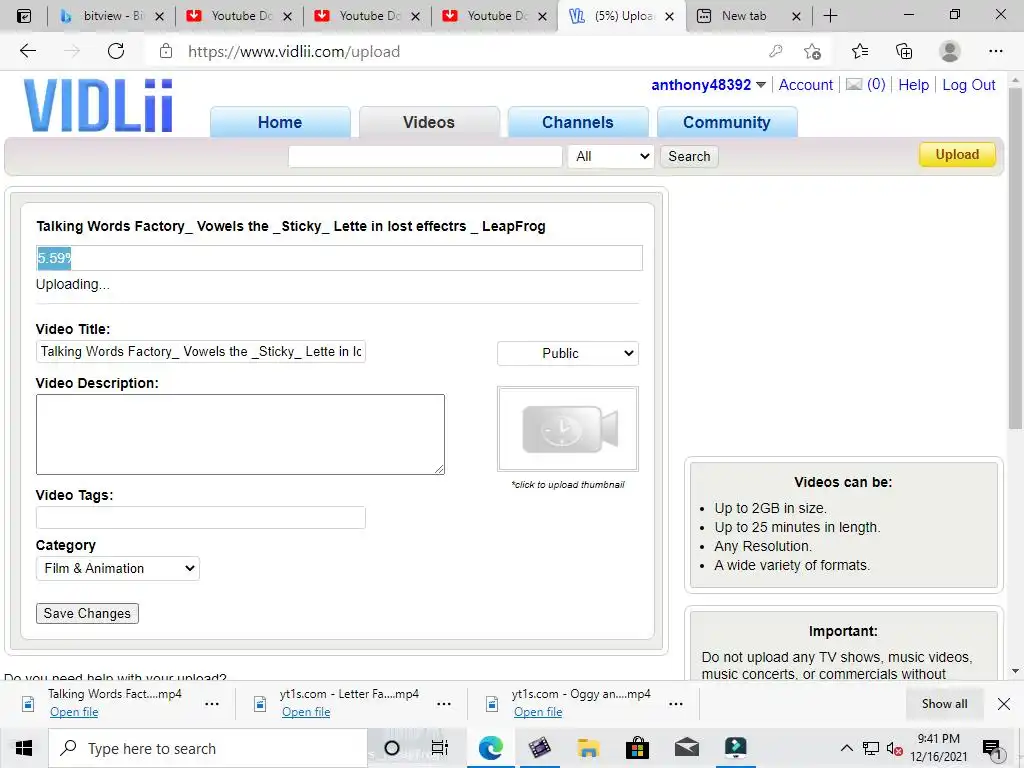Expand anthony48392 user dropdown arrow
The width and height of the screenshot is (1024, 768).
pyautogui.click(x=761, y=85)
